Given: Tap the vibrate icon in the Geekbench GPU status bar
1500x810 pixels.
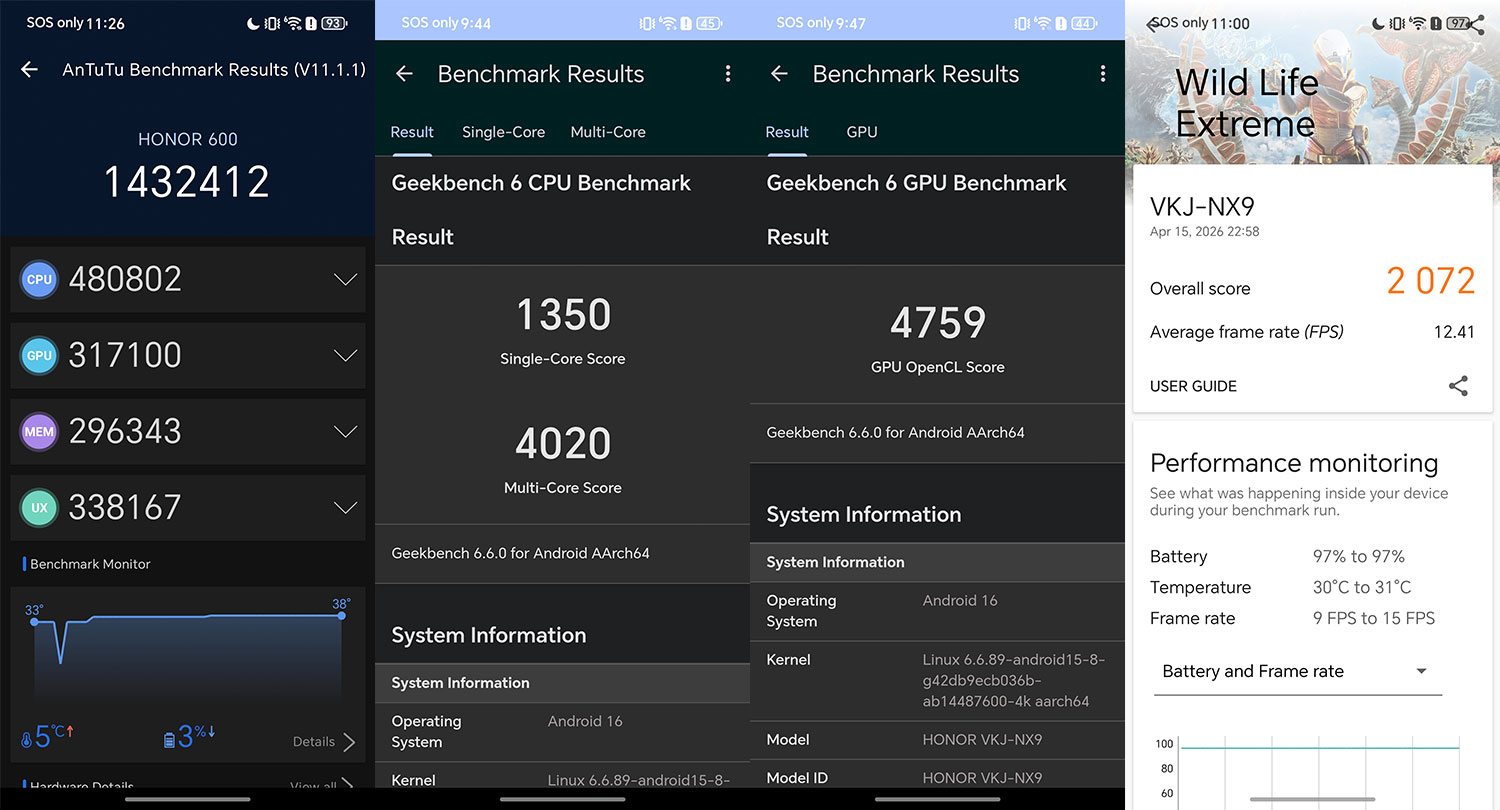Looking at the screenshot, I should click(x=1022, y=23).
